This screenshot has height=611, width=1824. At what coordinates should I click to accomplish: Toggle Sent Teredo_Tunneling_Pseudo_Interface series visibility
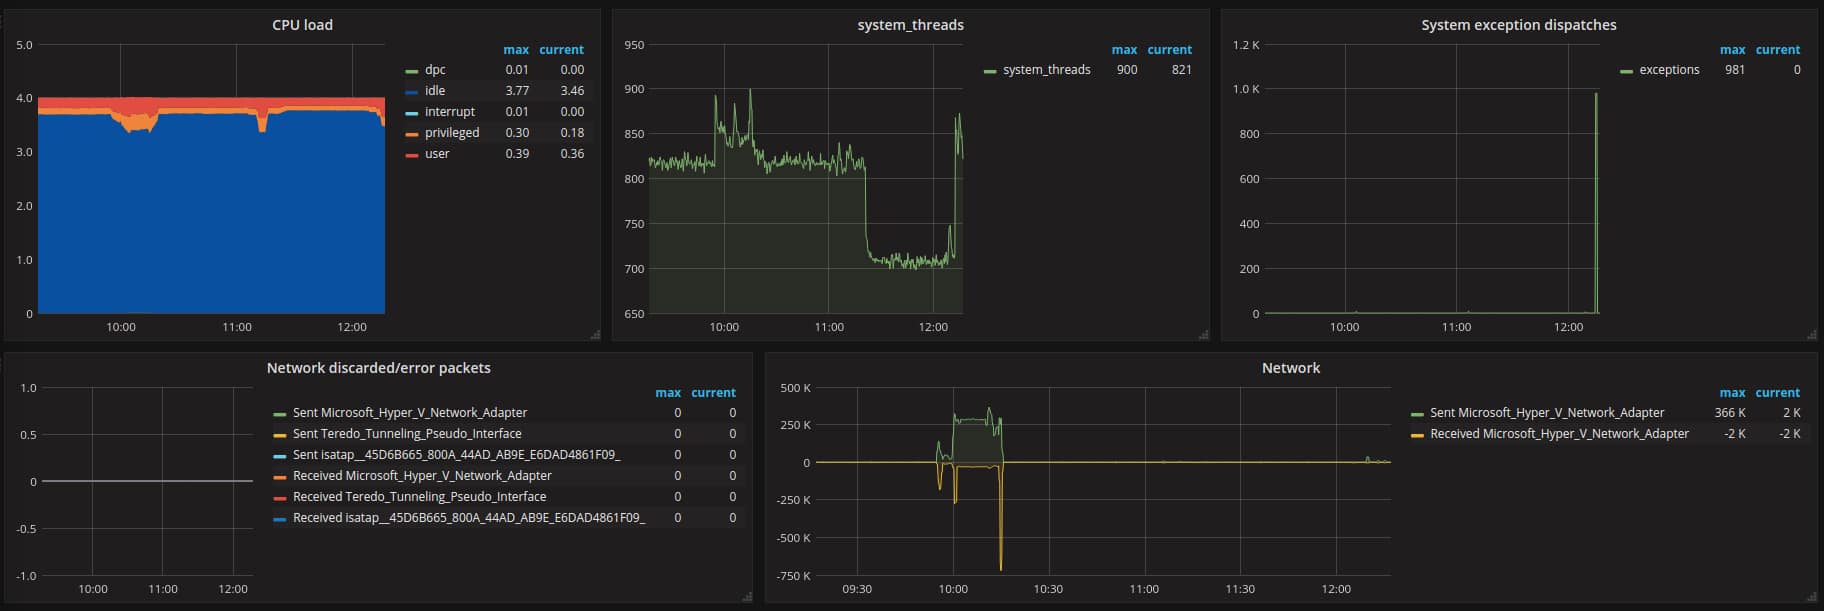[x=406, y=434]
